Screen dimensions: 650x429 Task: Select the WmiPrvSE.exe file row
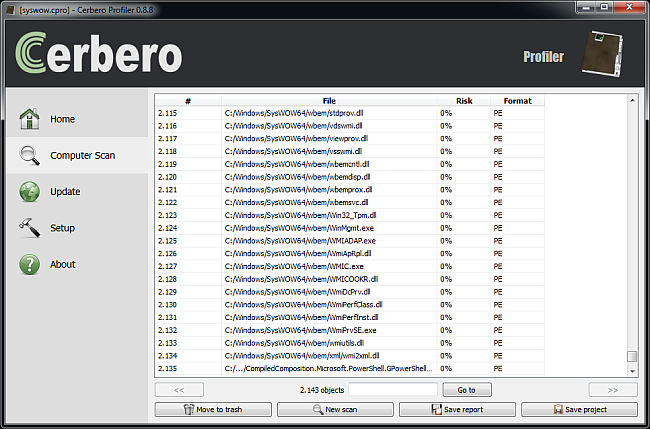click(350, 330)
